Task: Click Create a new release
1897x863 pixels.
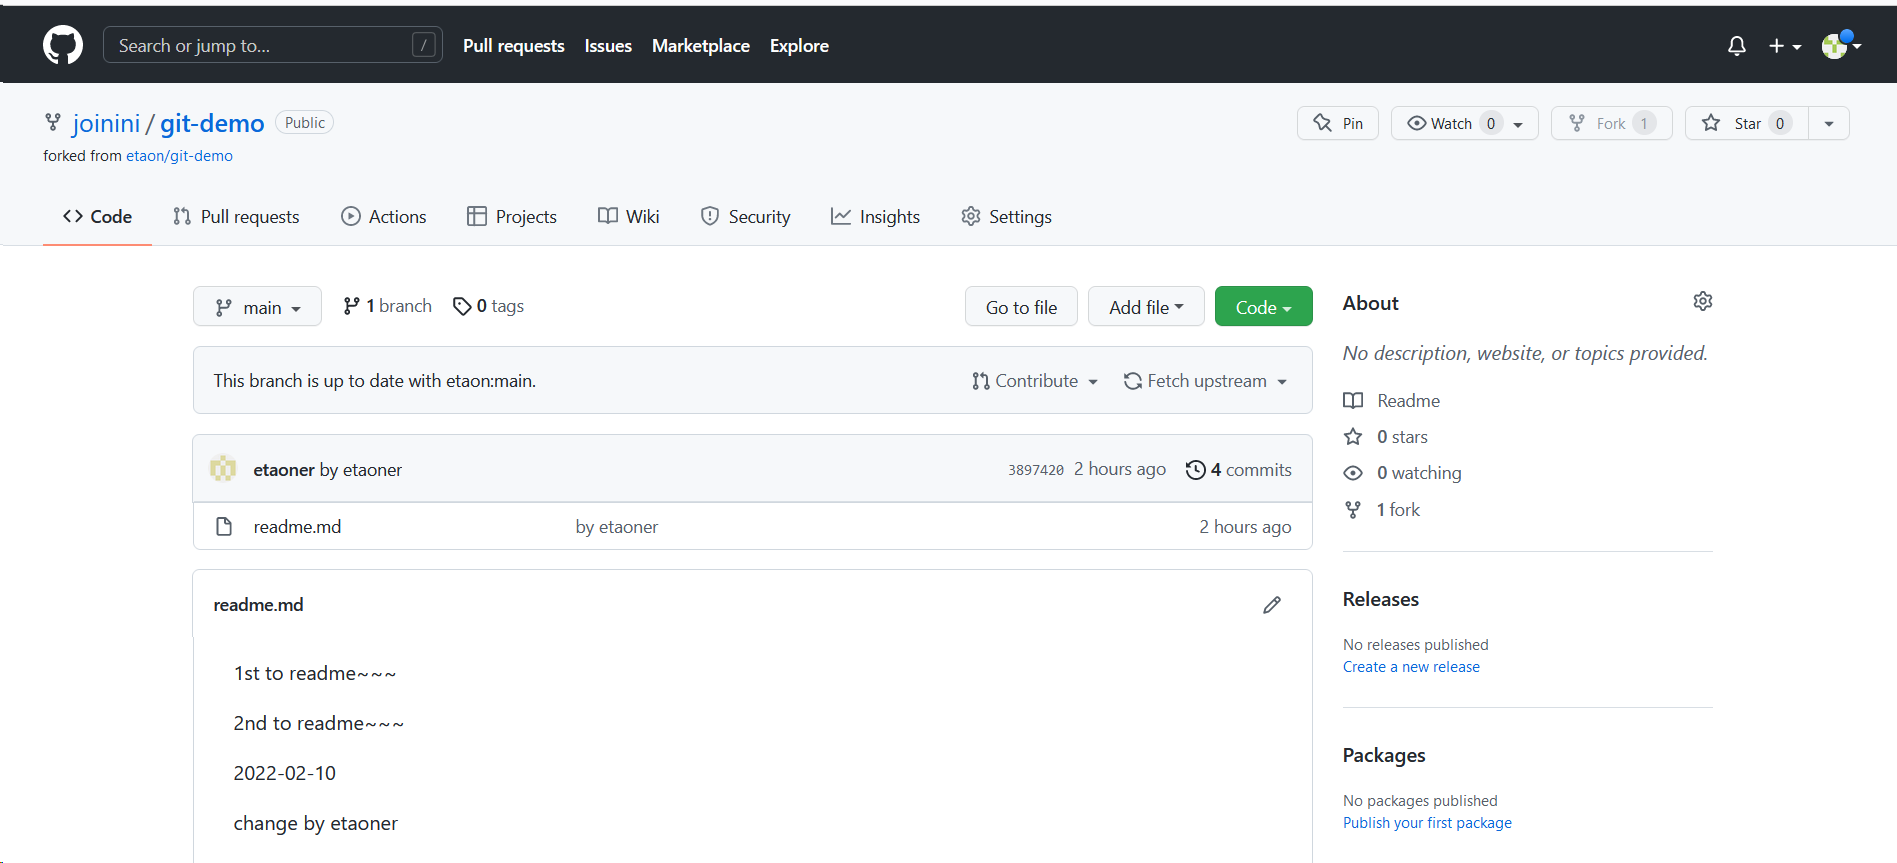Action: click(x=1411, y=667)
